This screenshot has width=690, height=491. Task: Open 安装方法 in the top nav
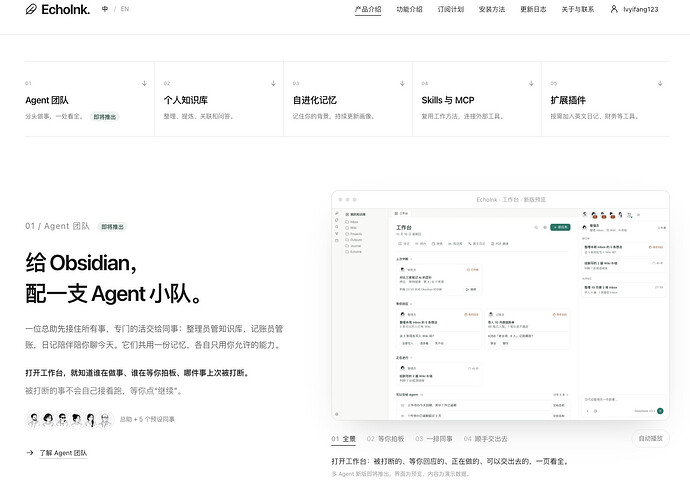click(492, 9)
